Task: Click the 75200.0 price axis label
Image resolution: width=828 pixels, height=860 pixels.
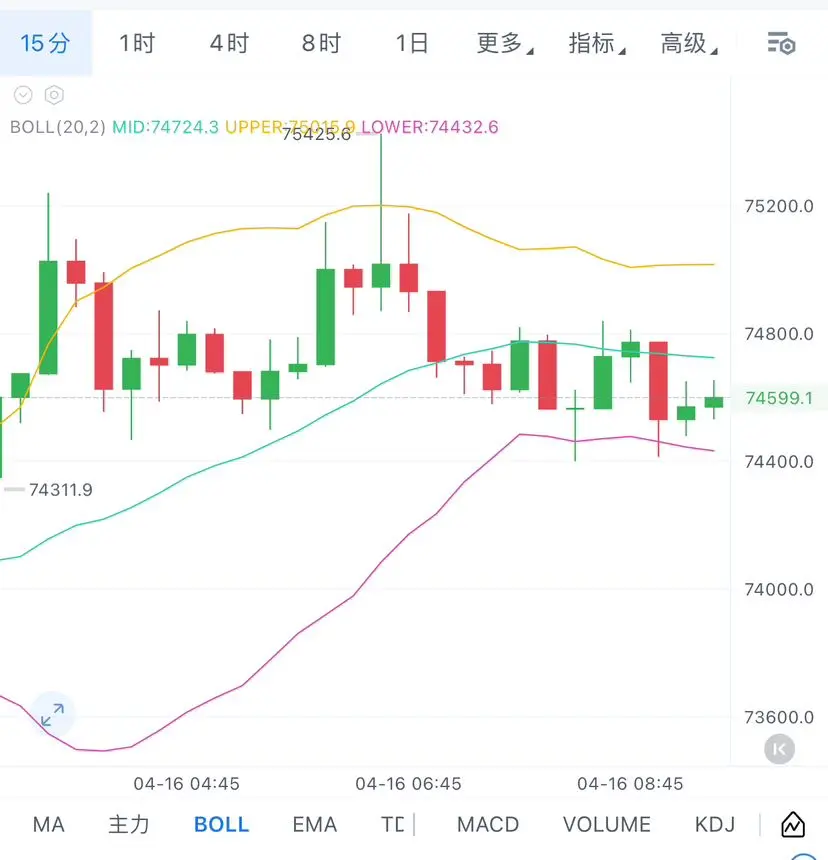Action: pos(779,207)
